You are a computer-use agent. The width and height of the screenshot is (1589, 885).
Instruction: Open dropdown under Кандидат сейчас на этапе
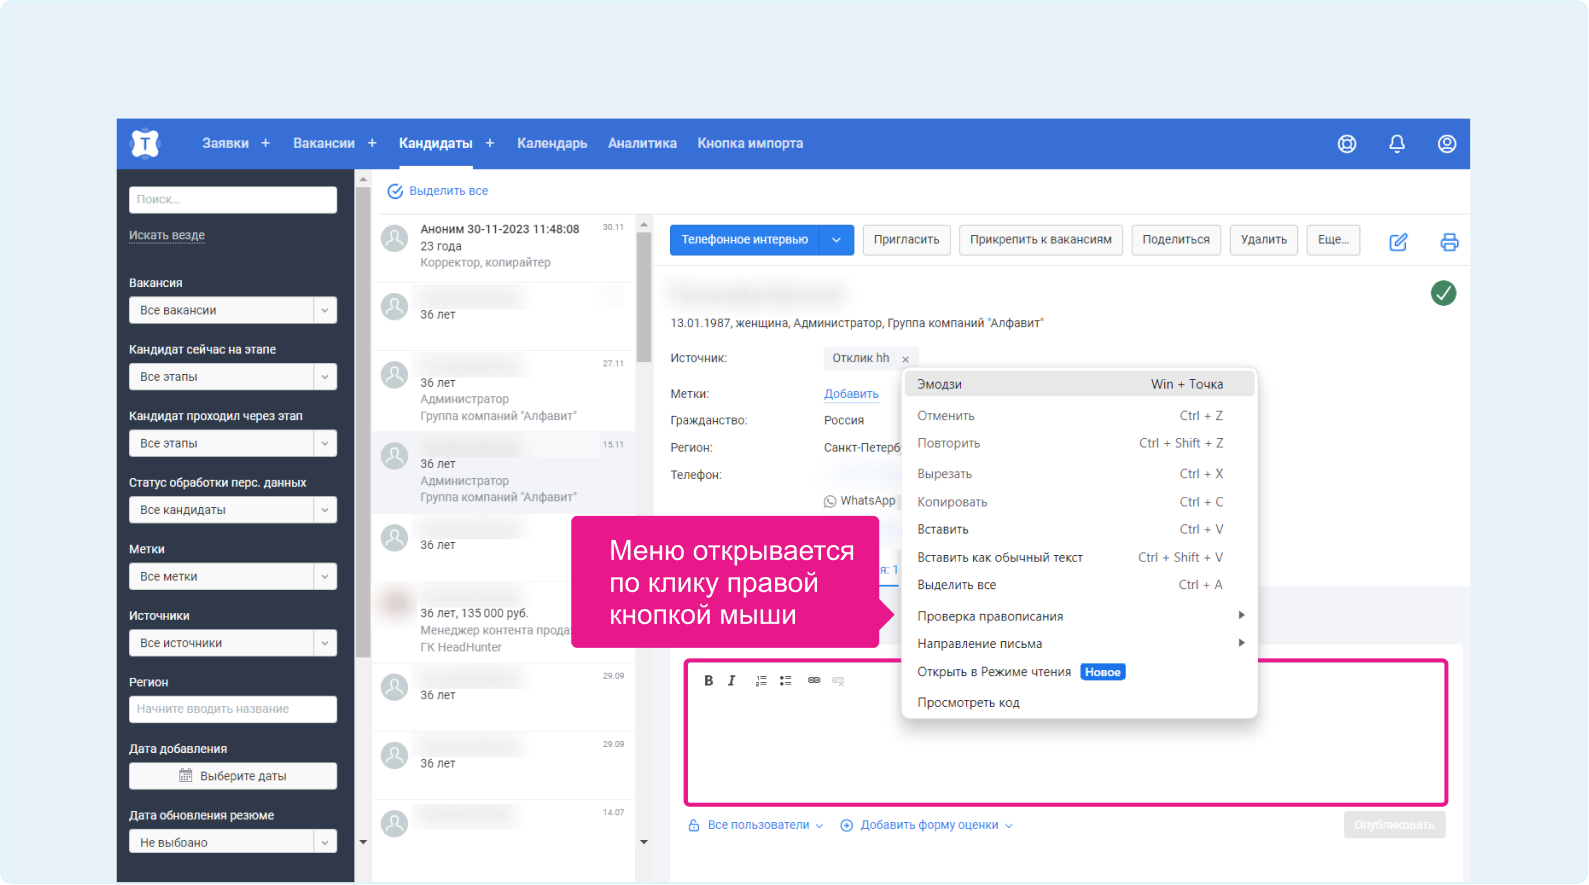(233, 377)
